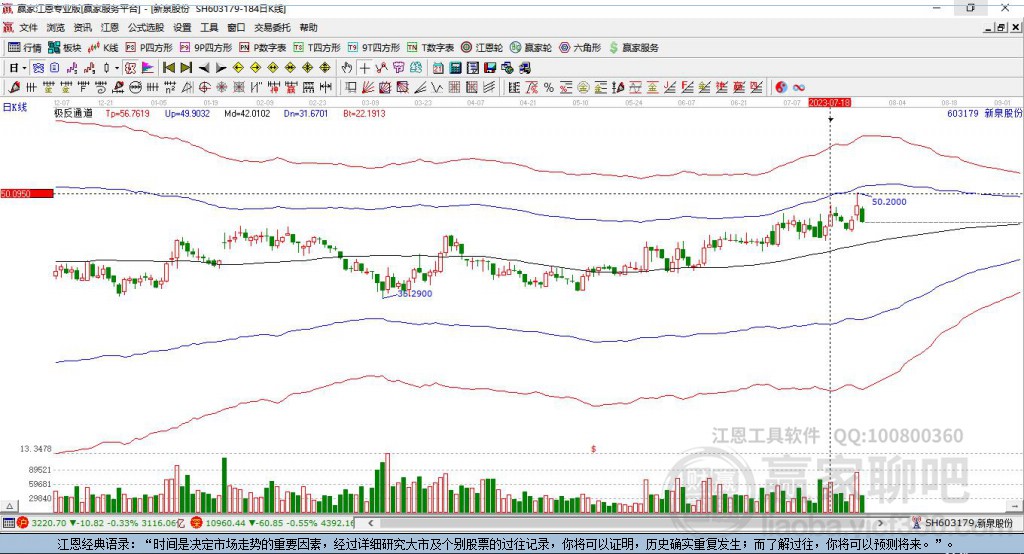Open 9P四方形 tool

(x=206, y=48)
